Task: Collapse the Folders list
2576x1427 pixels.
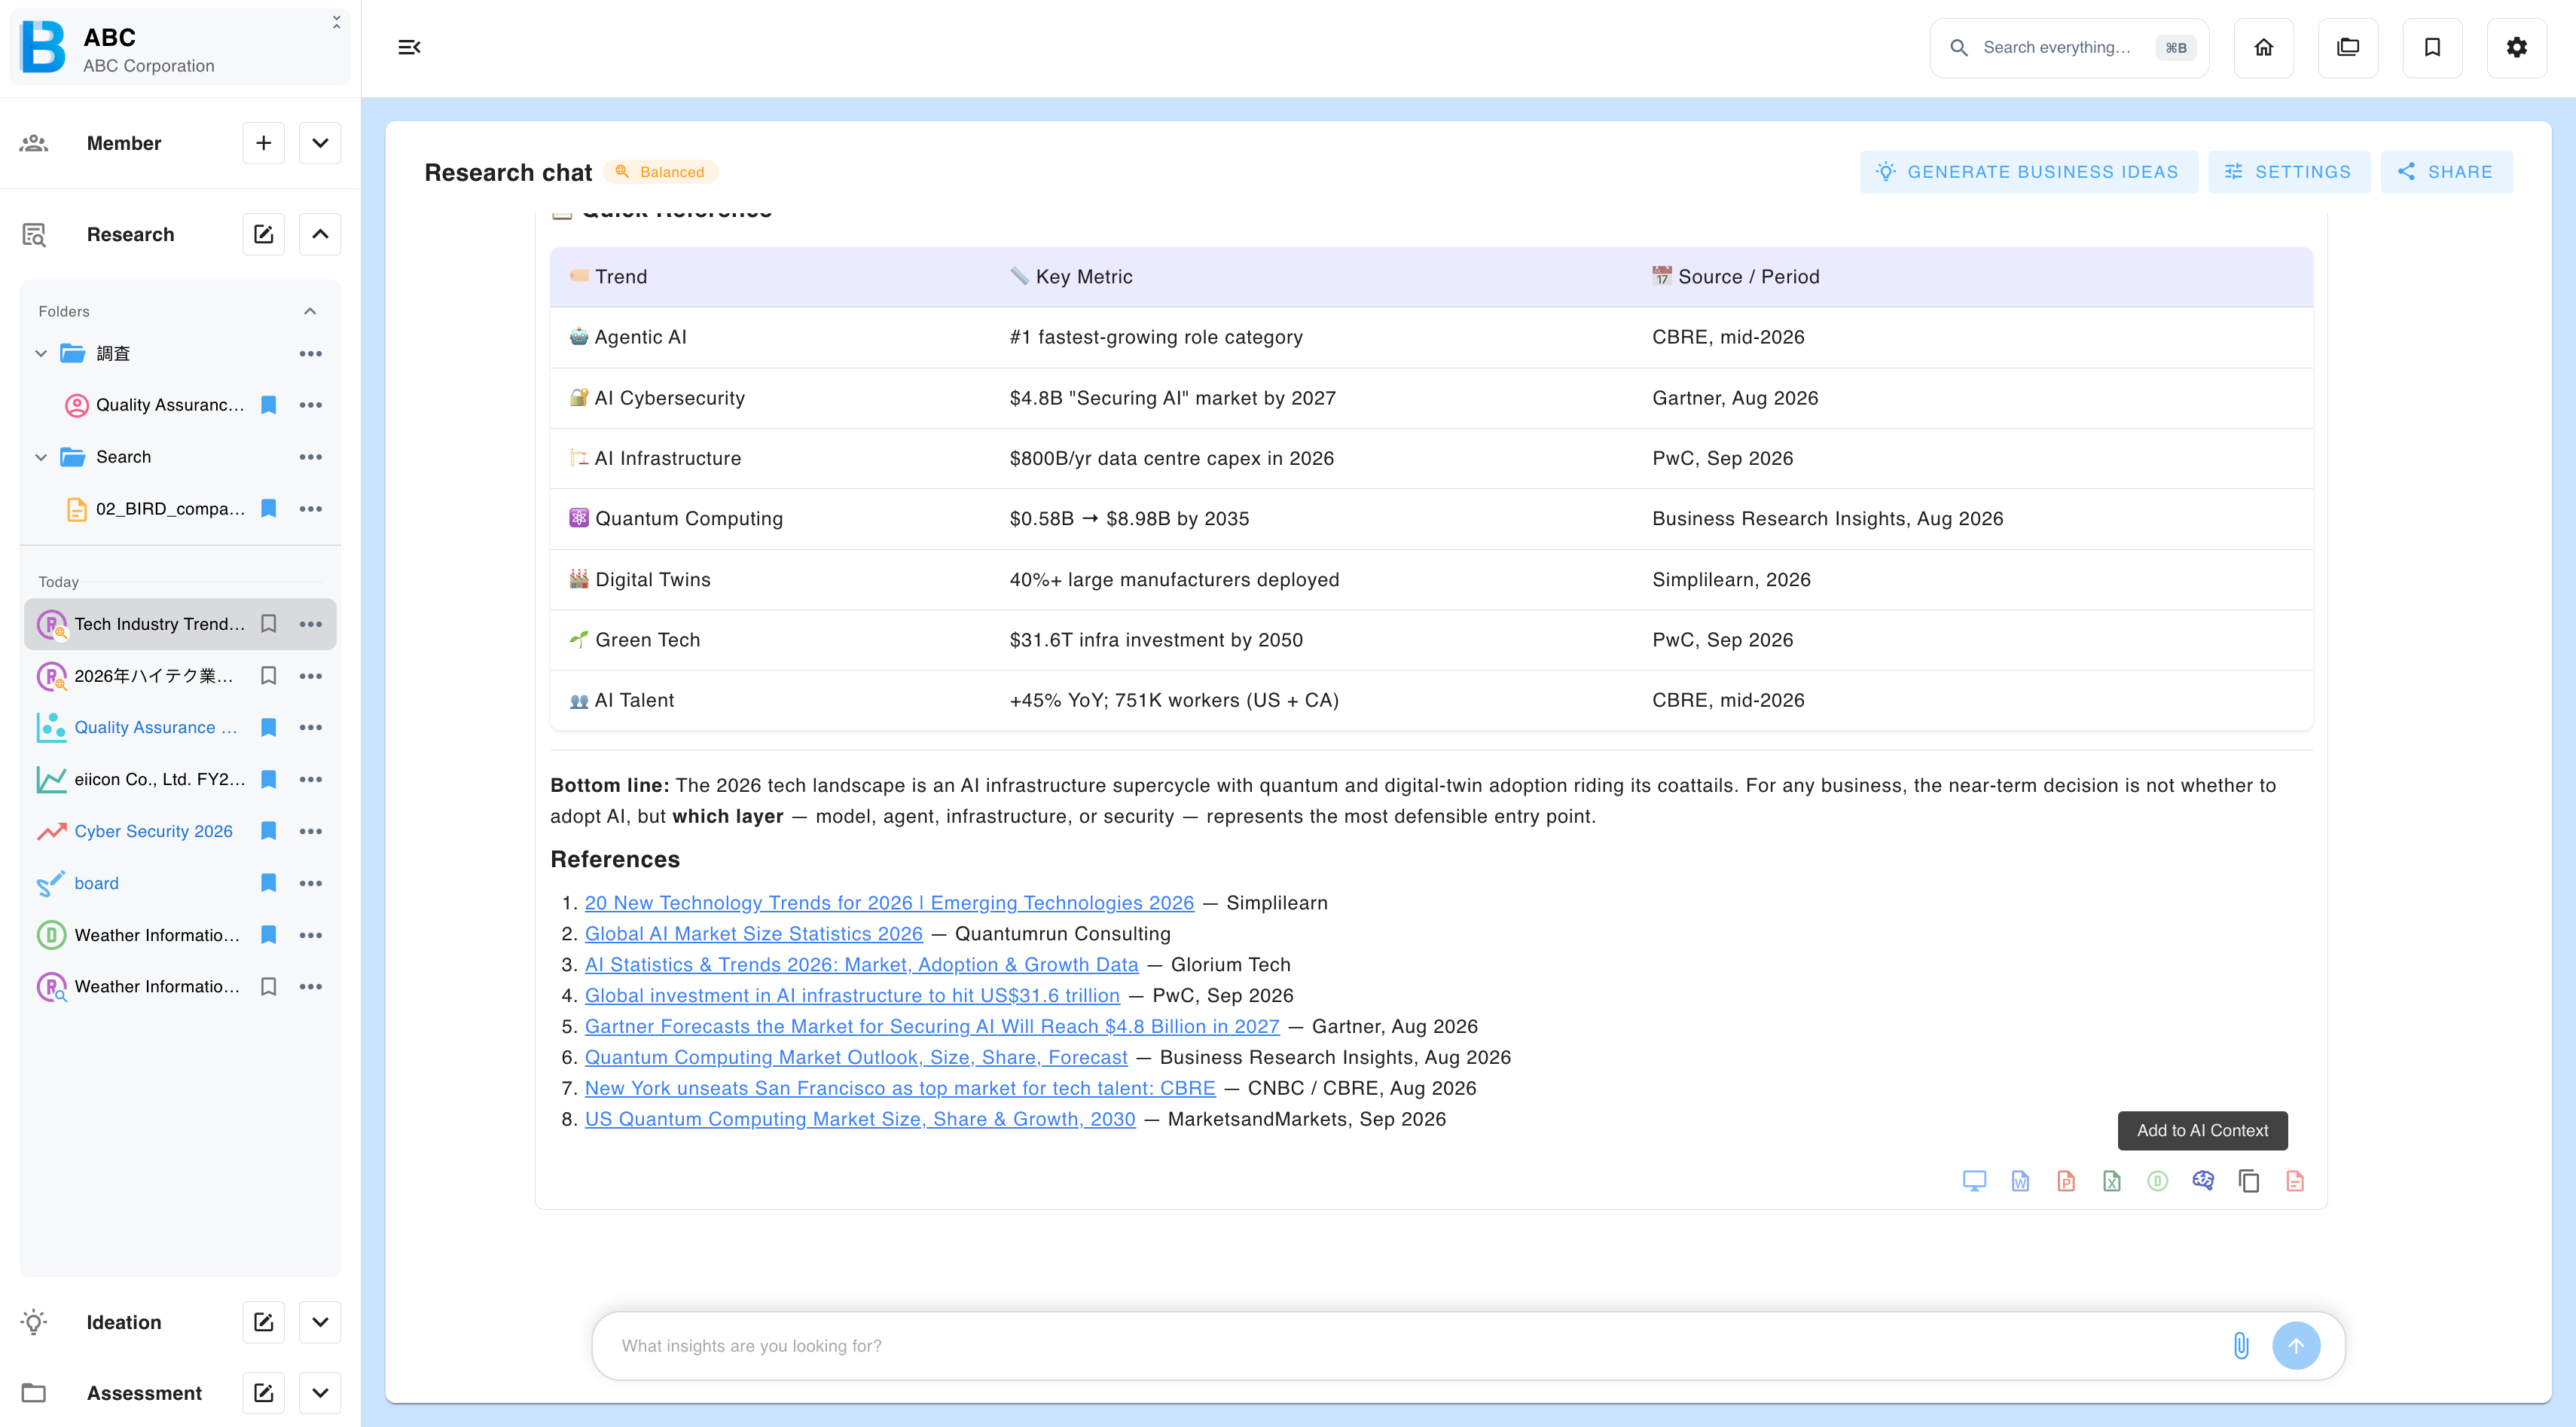Action: pyautogui.click(x=310, y=311)
